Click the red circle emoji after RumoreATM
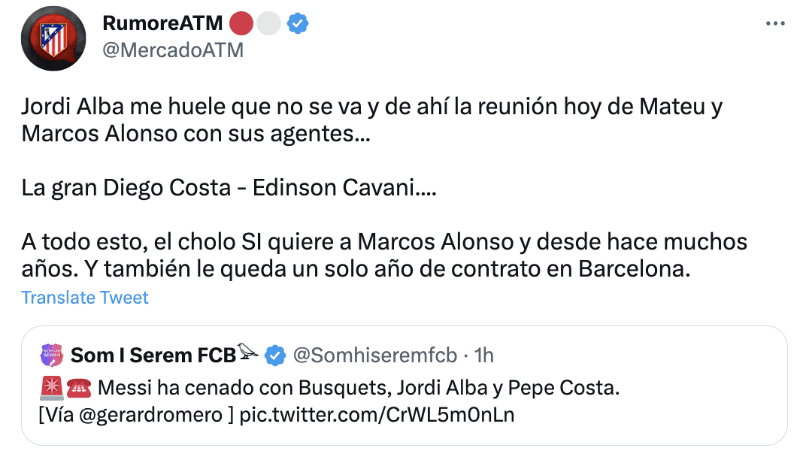Image resolution: width=800 pixels, height=466 pixels. 241,23
